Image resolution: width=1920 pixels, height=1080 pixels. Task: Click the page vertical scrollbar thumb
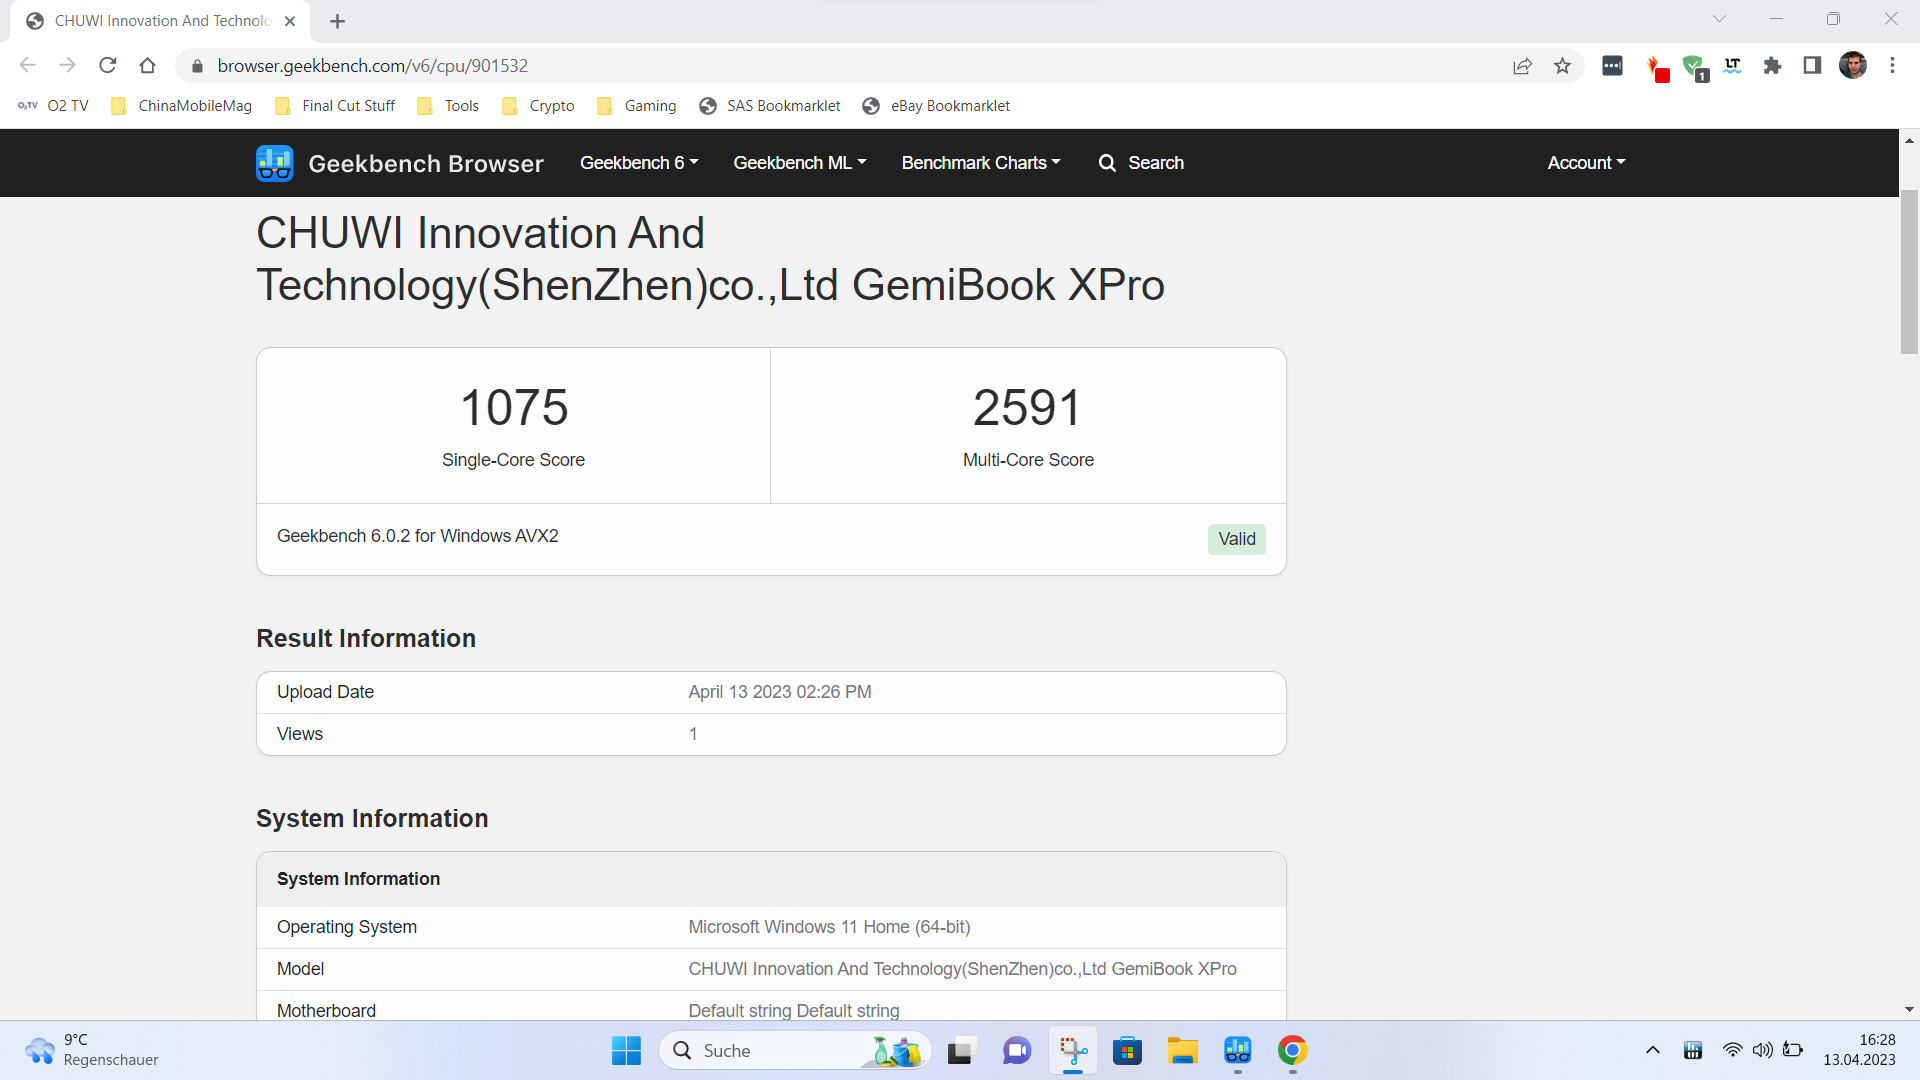(x=1909, y=271)
